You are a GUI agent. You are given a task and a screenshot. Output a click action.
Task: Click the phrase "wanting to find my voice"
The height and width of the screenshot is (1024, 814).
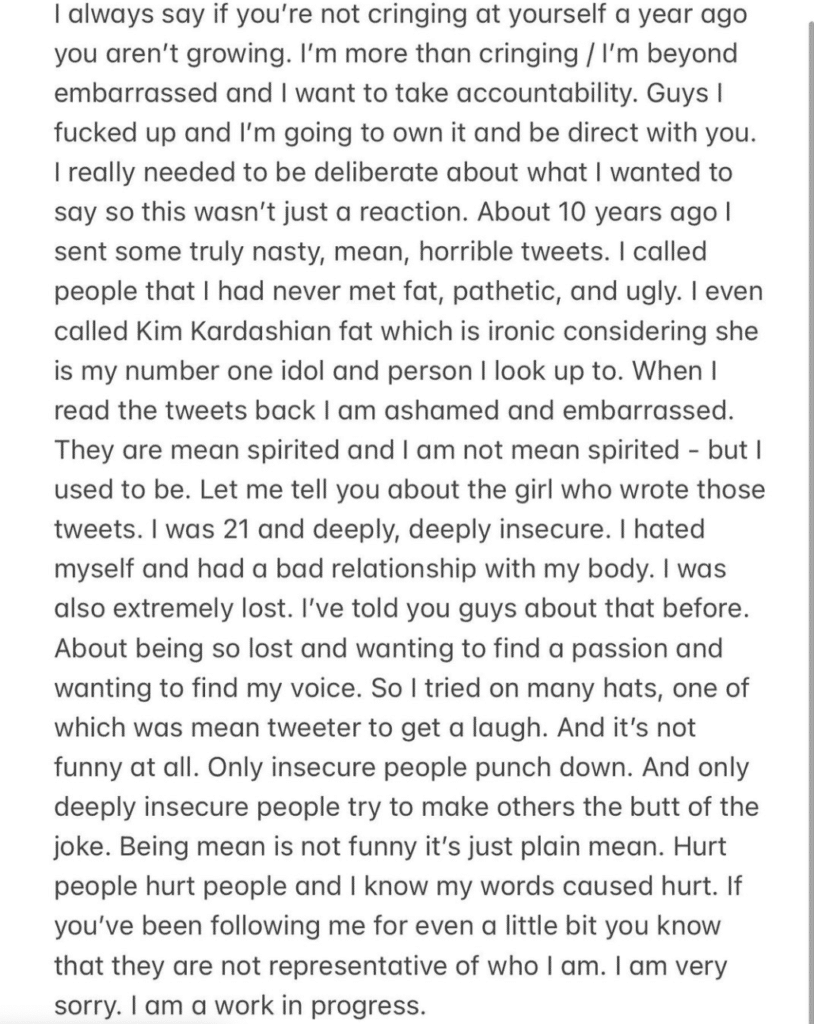208,688
